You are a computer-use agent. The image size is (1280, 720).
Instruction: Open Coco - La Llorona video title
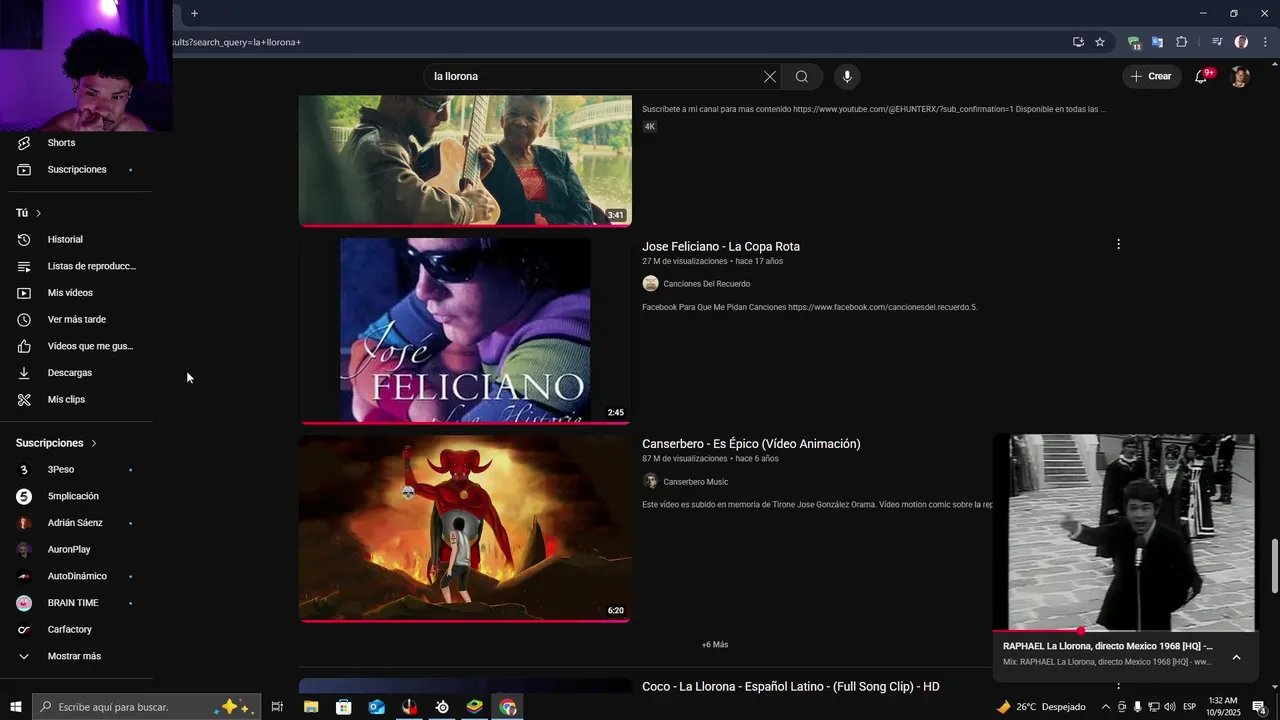(x=791, y=687)
